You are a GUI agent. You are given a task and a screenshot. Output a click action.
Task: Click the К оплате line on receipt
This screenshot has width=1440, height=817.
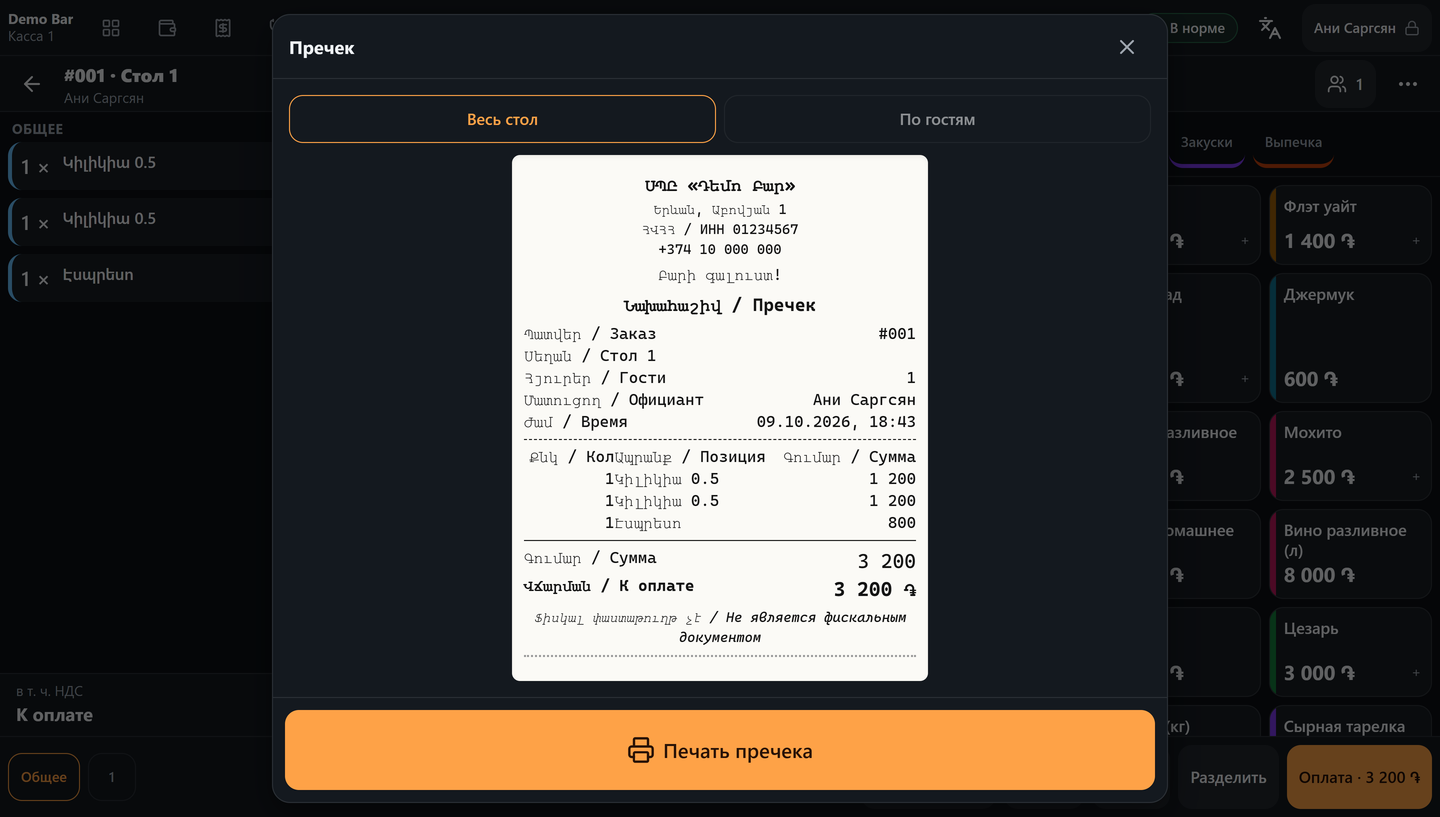pyautogui.click(x=720, y=588)
